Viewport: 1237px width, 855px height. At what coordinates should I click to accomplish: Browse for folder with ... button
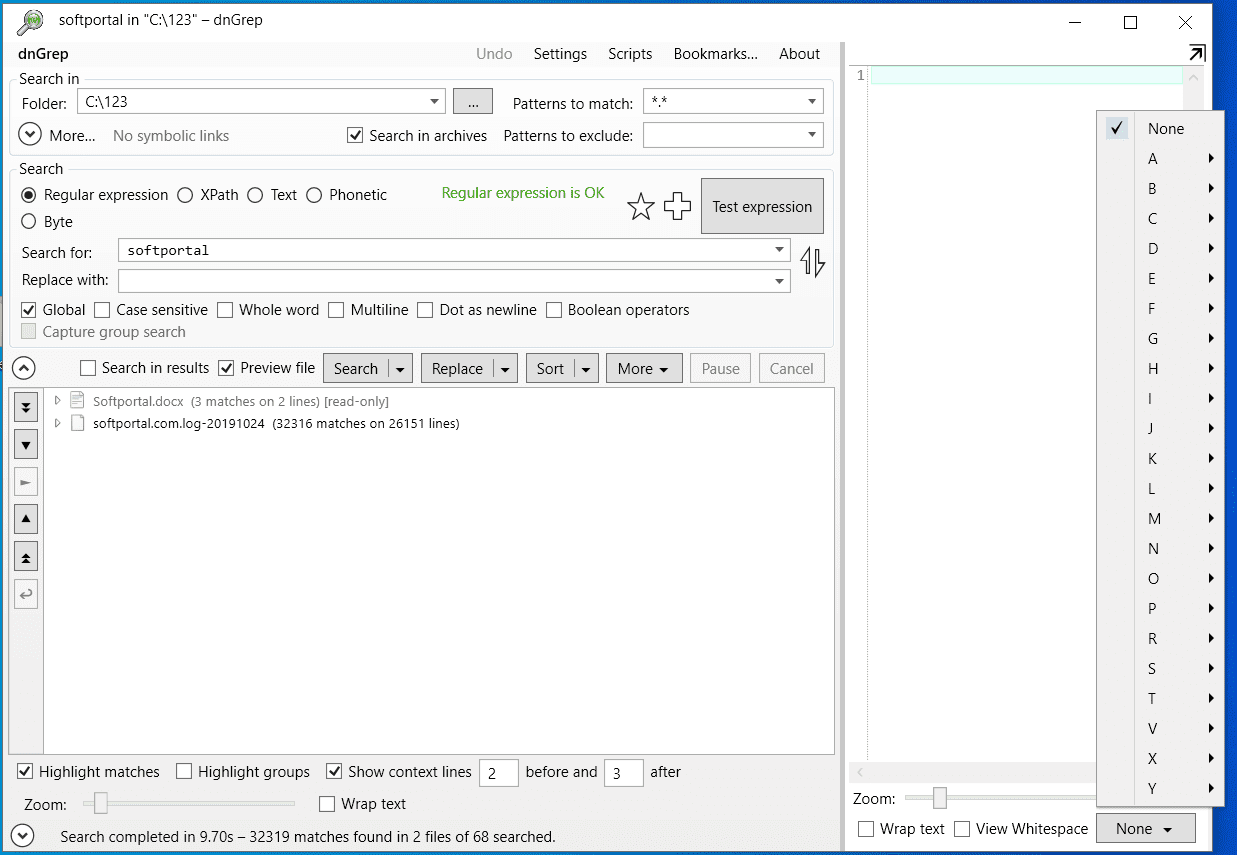tap(473, 101)
